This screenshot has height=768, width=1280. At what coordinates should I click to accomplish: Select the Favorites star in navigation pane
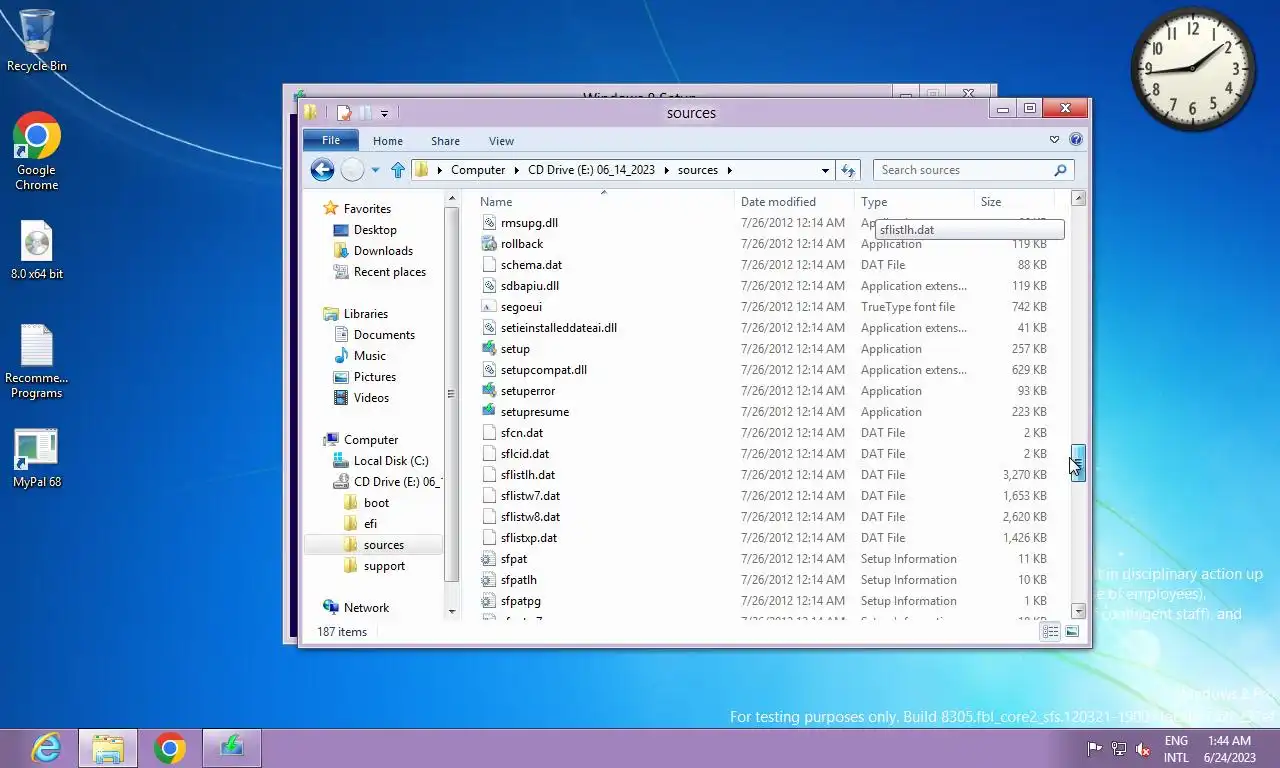click(x=331, y=209)
